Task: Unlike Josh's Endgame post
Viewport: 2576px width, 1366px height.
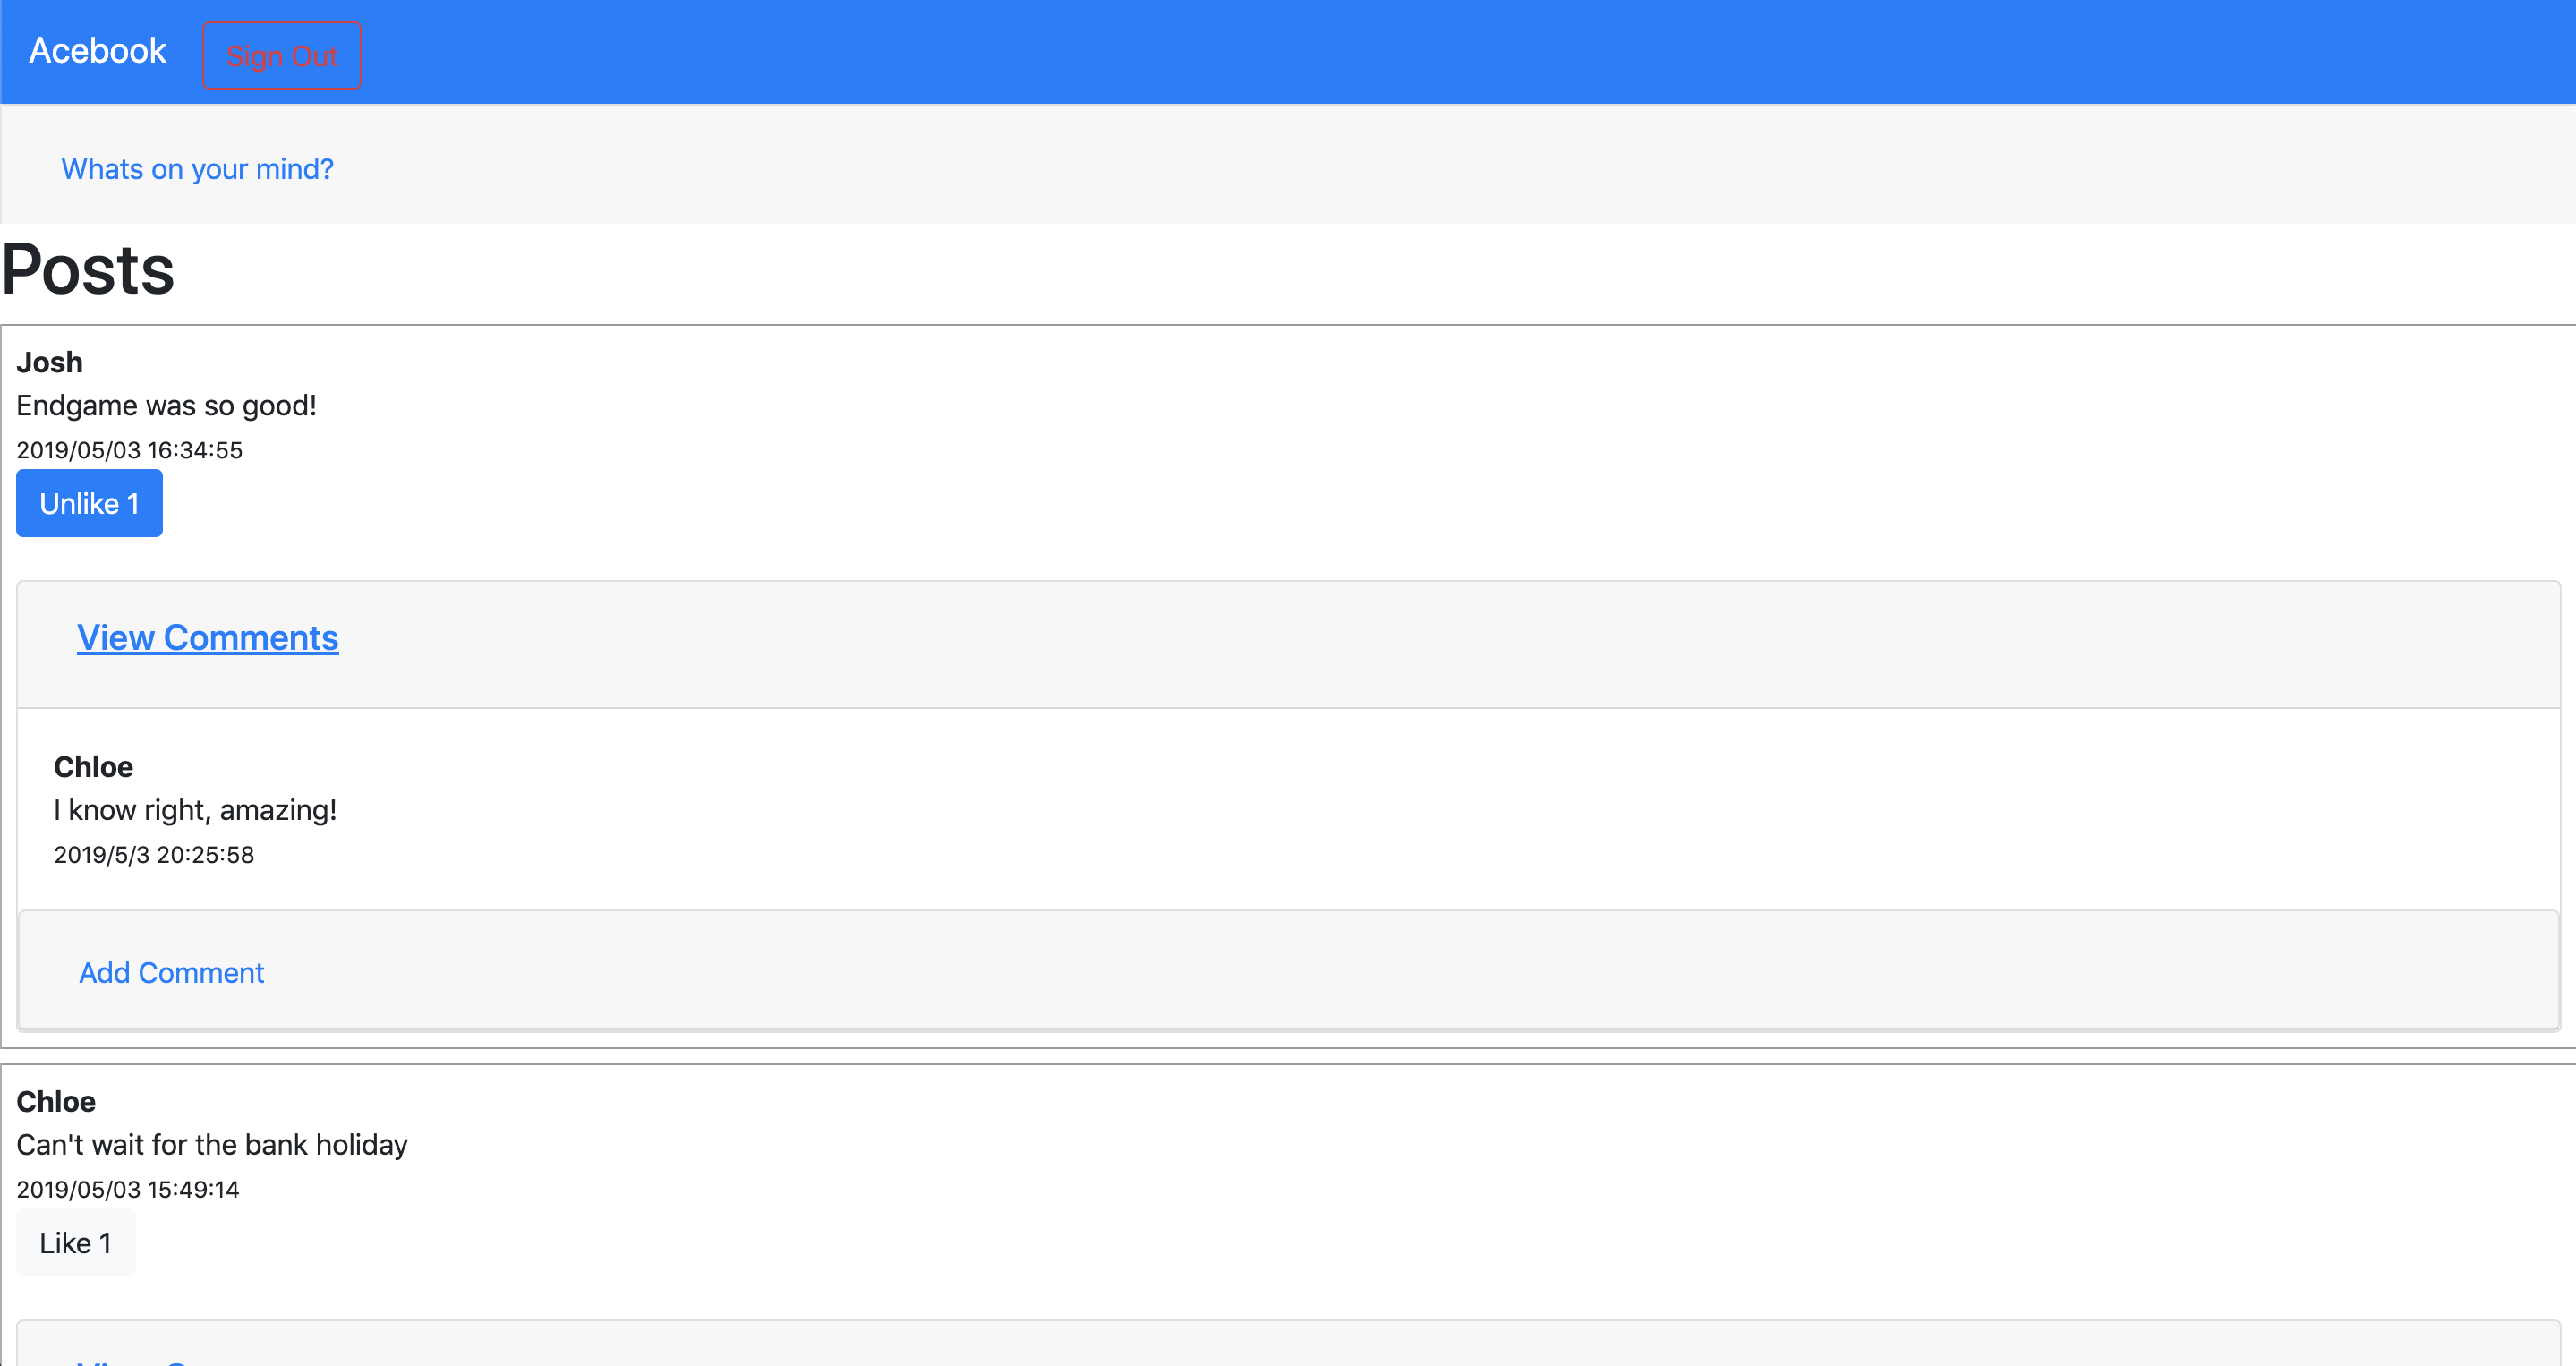Action: 89,503
